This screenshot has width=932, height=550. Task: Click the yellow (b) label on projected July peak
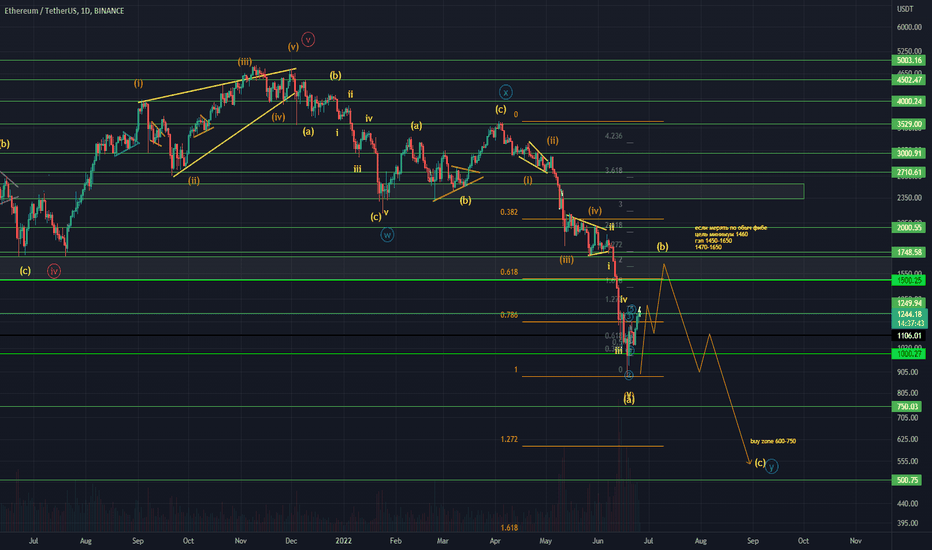[662, 246]
